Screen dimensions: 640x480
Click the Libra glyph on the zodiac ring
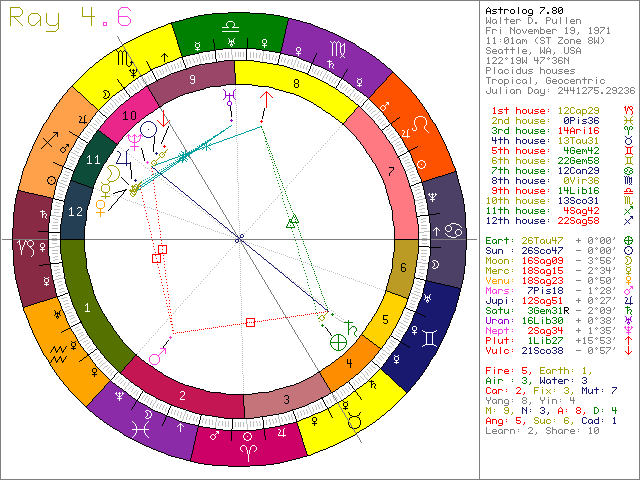tap(230, 27)
